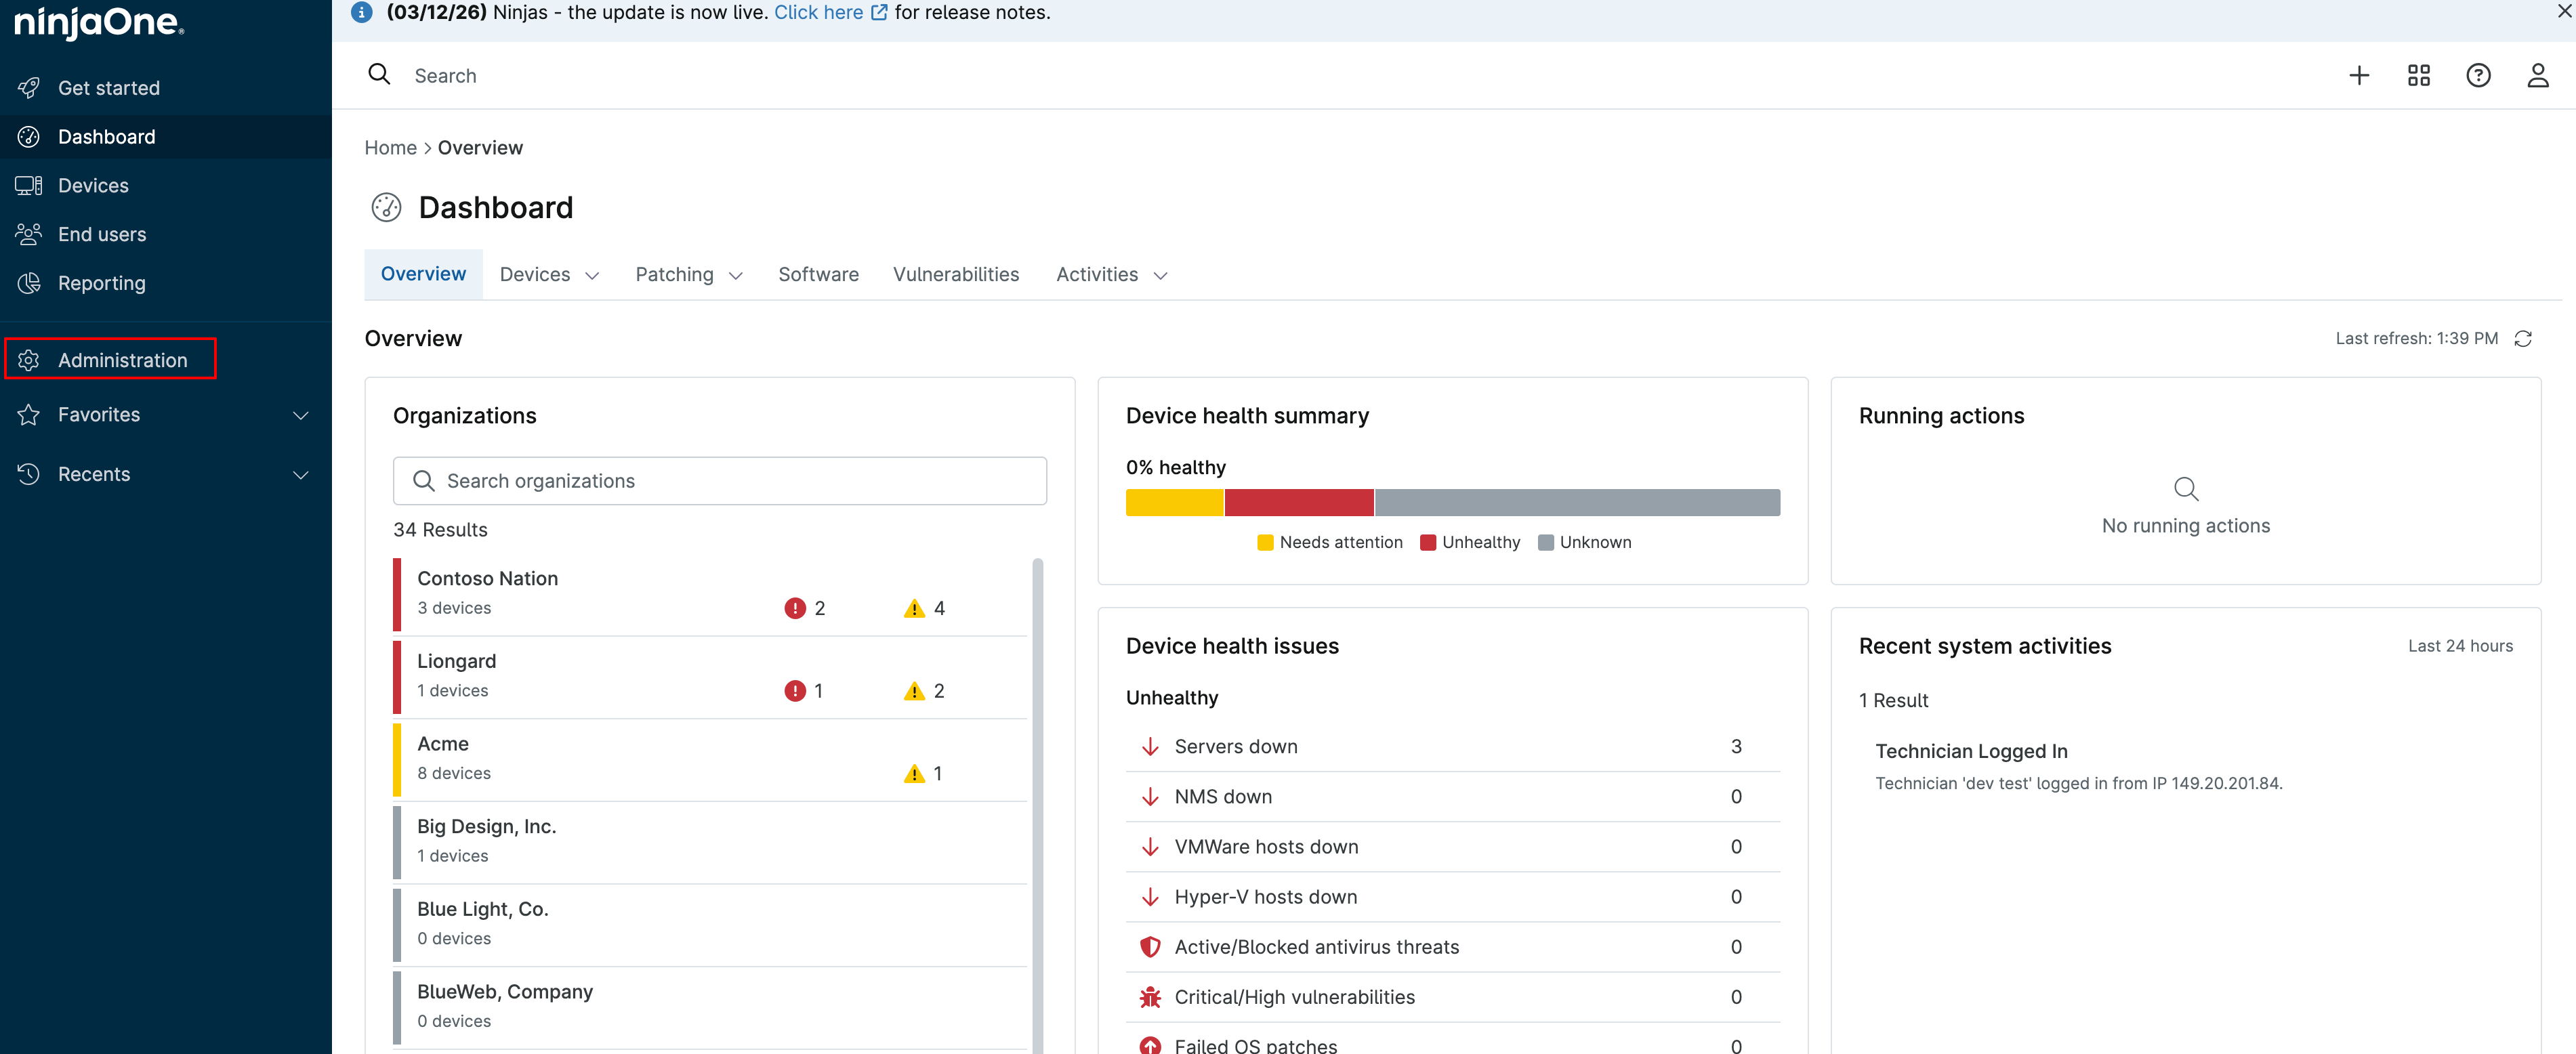Click the refresh icon next to Last refresh
Viewport: 2576px width, 1054px height.
tap(2523, 338)
